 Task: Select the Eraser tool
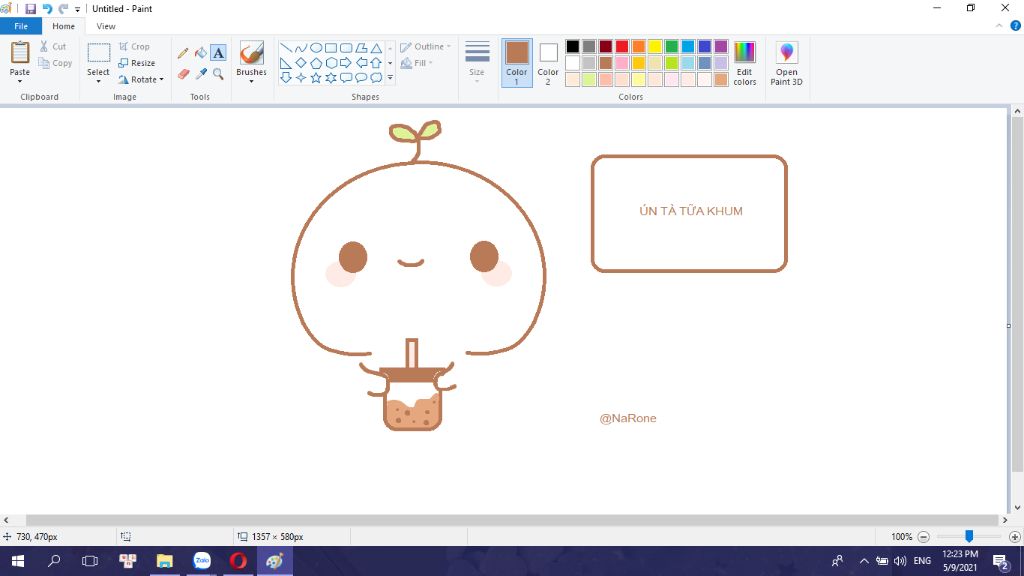pos(183,74)
